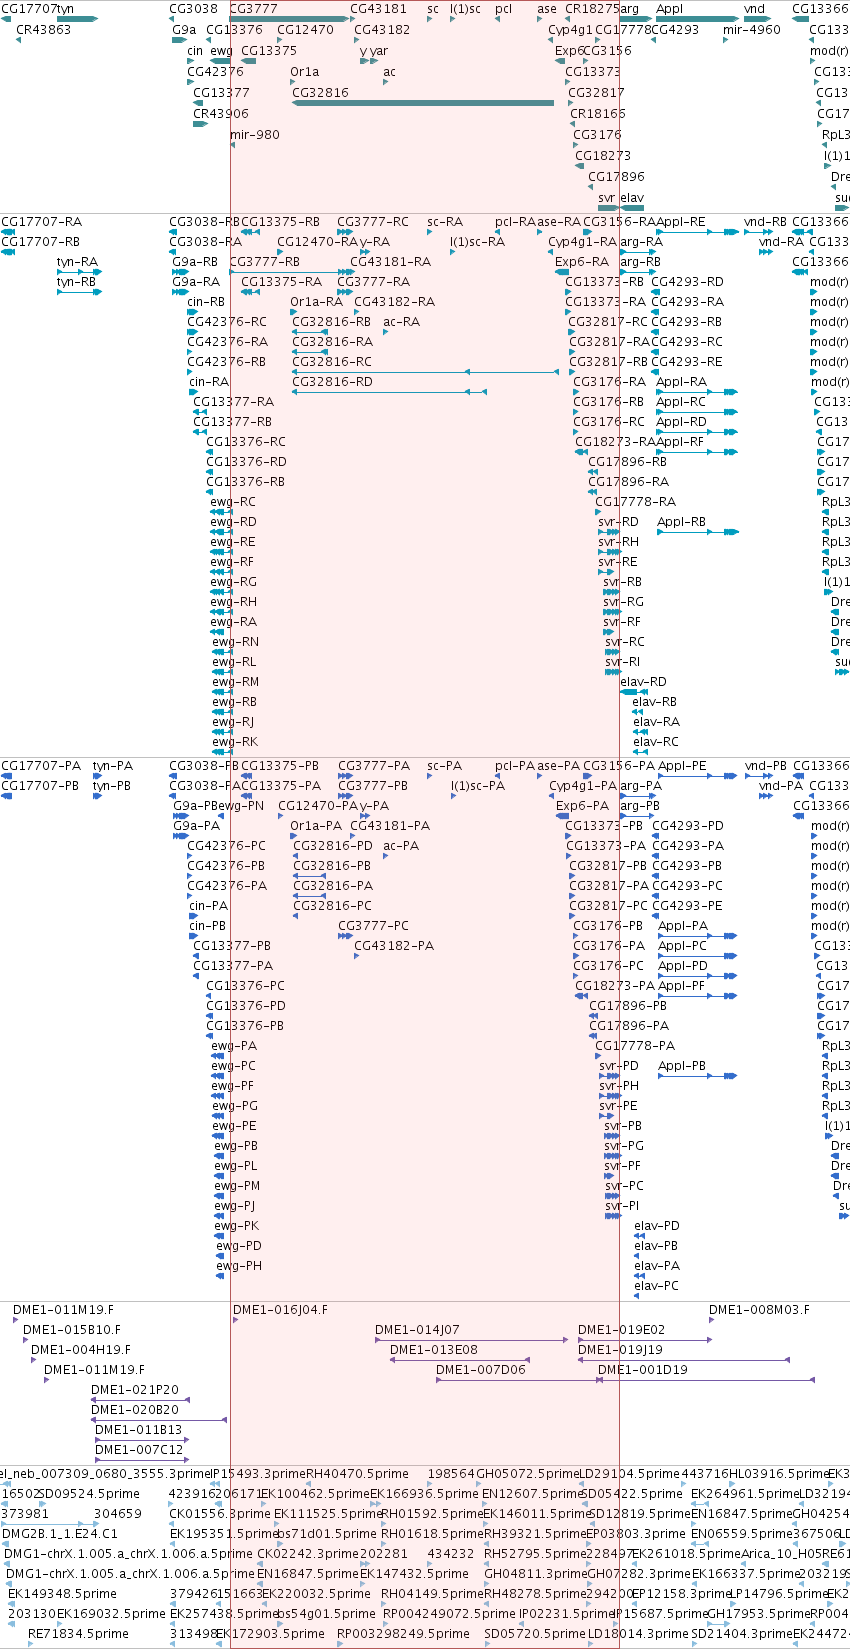Select the yar gene label

click(x=379, y=51)
